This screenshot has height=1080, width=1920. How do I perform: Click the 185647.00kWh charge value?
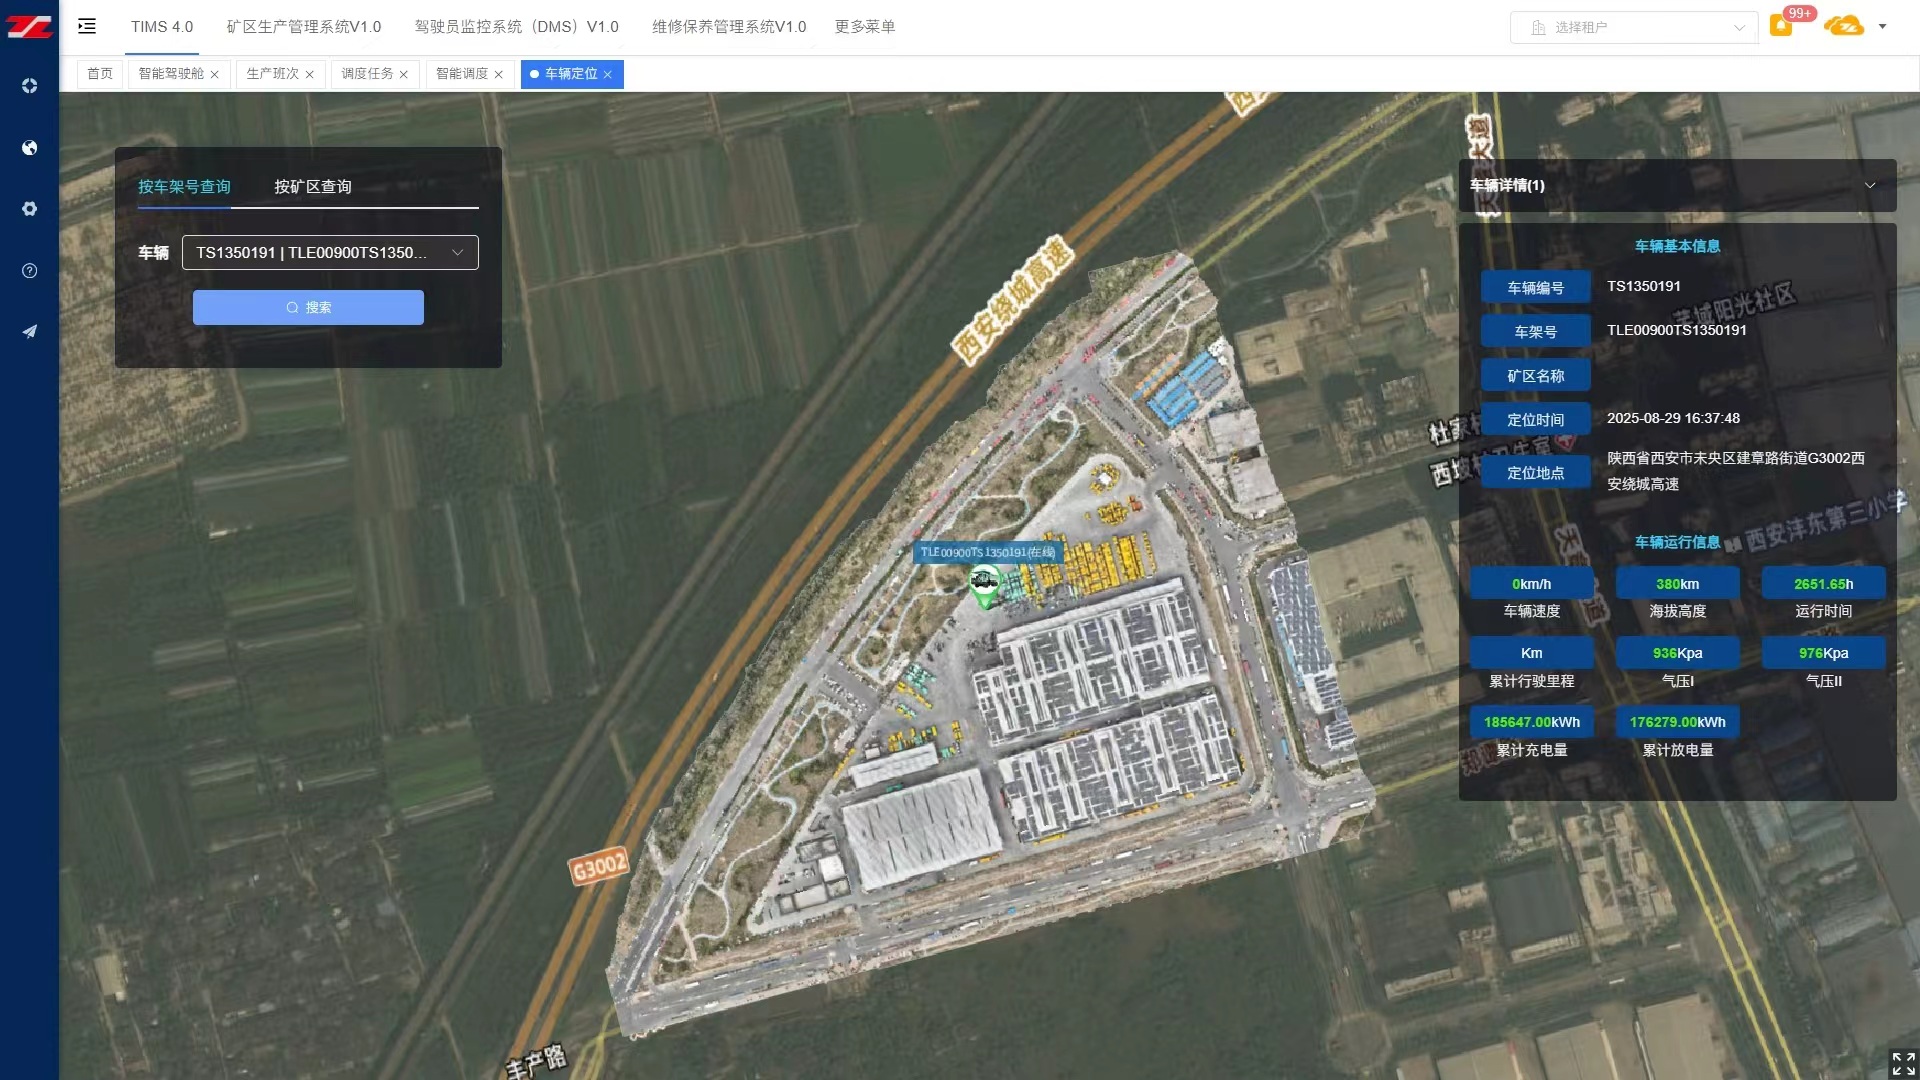(1531, 722)
